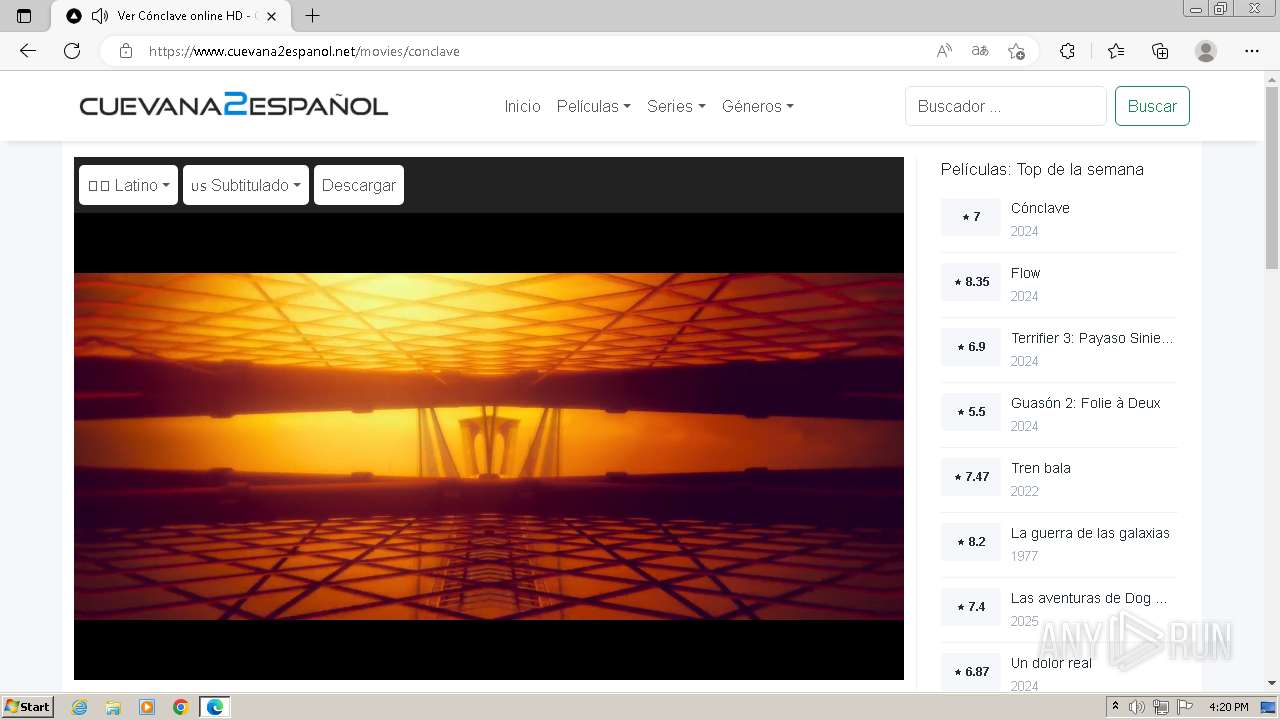Expand the Películas menu
The width and height of the screenshot is (1280, 720).
(x=593, y=106)
